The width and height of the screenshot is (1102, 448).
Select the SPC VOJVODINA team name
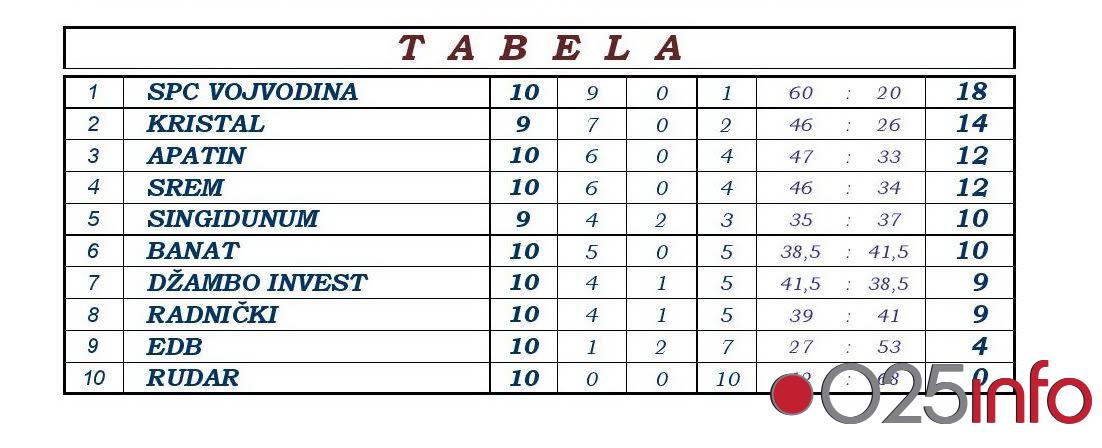coord(251,93)
